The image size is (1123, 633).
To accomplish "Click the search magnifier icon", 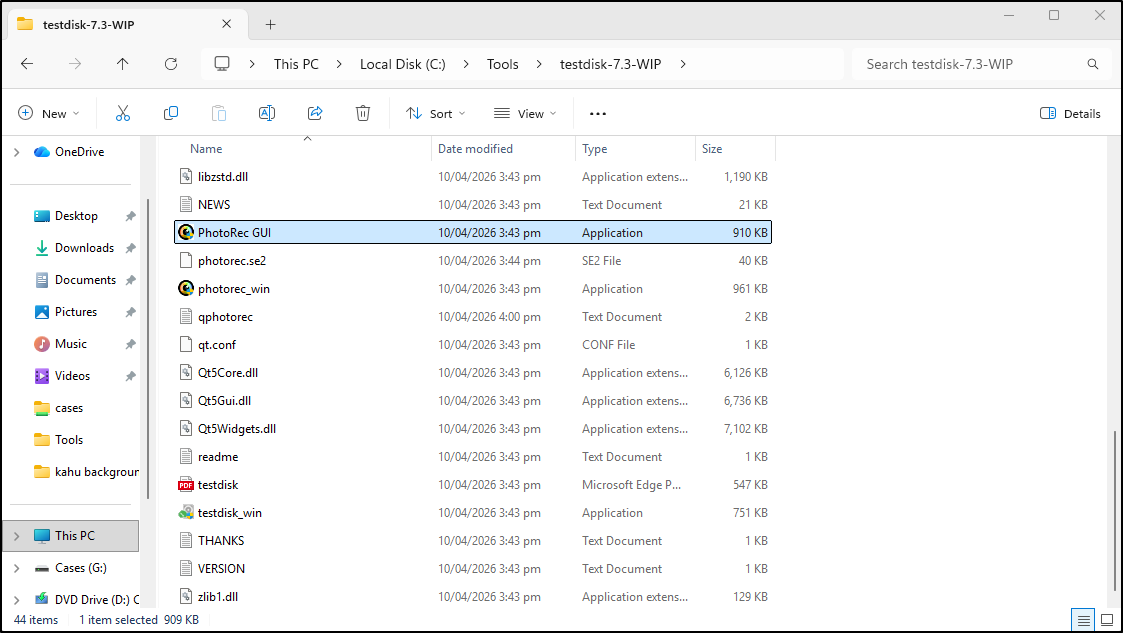I will point(1093,64).
